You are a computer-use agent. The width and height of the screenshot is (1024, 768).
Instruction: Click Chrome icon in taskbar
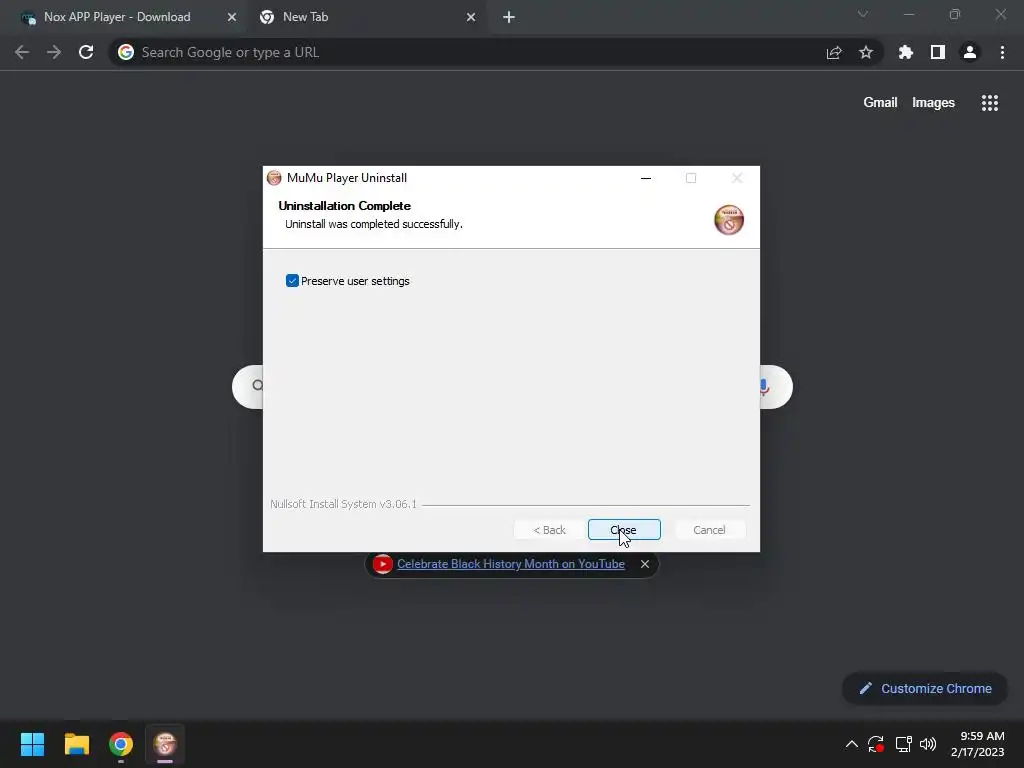(121, 744)
